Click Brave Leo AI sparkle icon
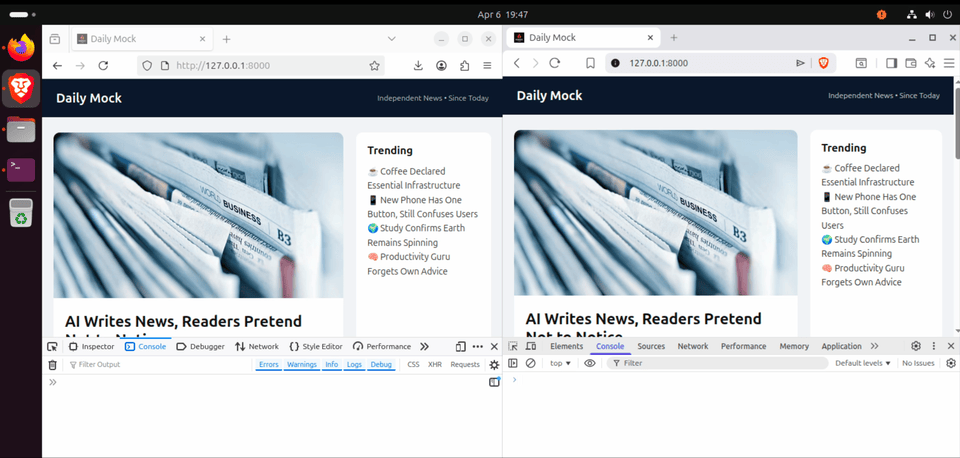The height and width of the screenshot is (458, 960). coord(929,63)
